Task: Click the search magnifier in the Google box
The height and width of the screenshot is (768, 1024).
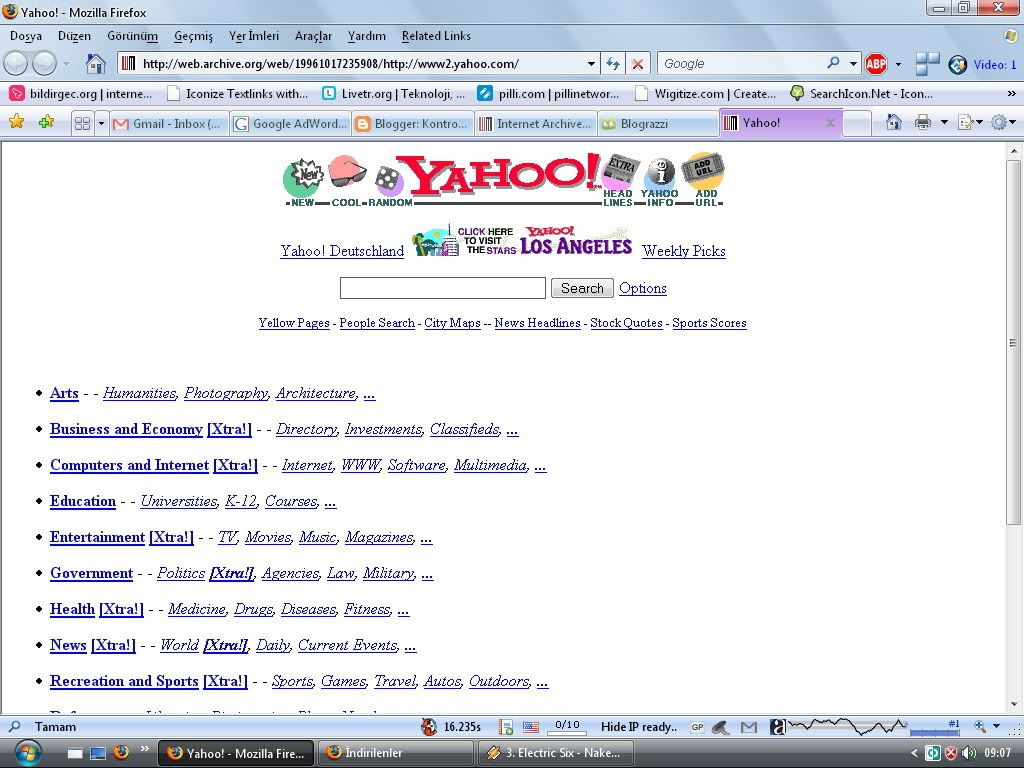Action: [833, 63]
